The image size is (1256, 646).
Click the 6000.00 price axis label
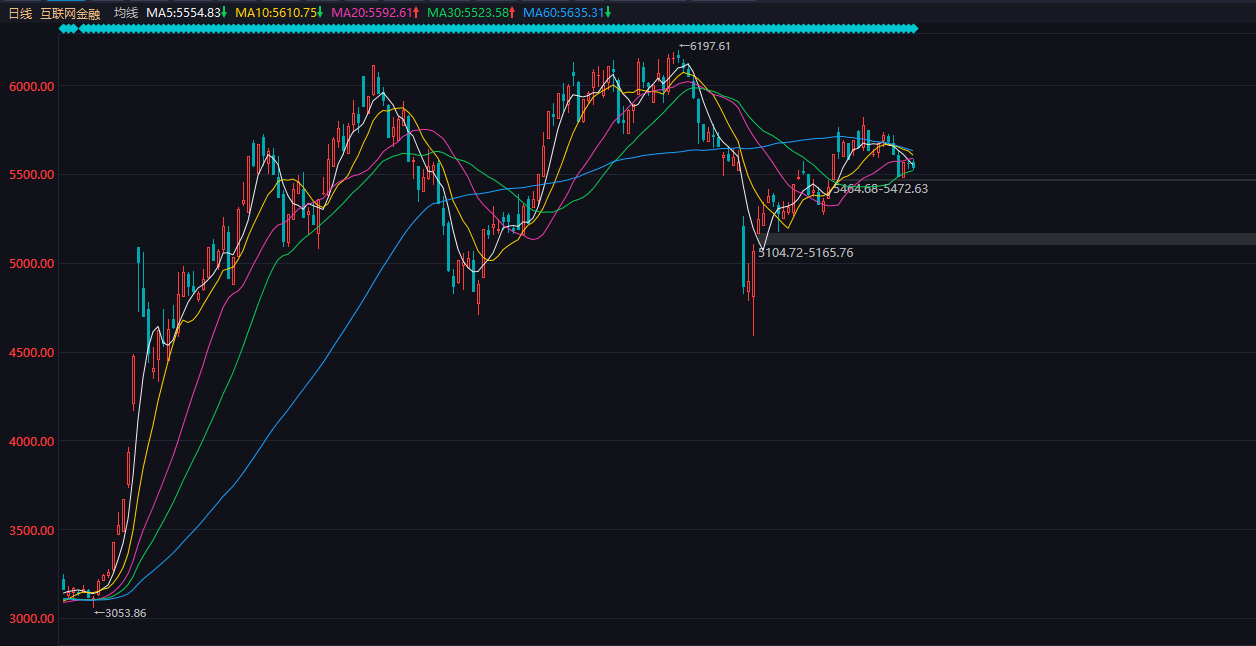tap(32, 87)
